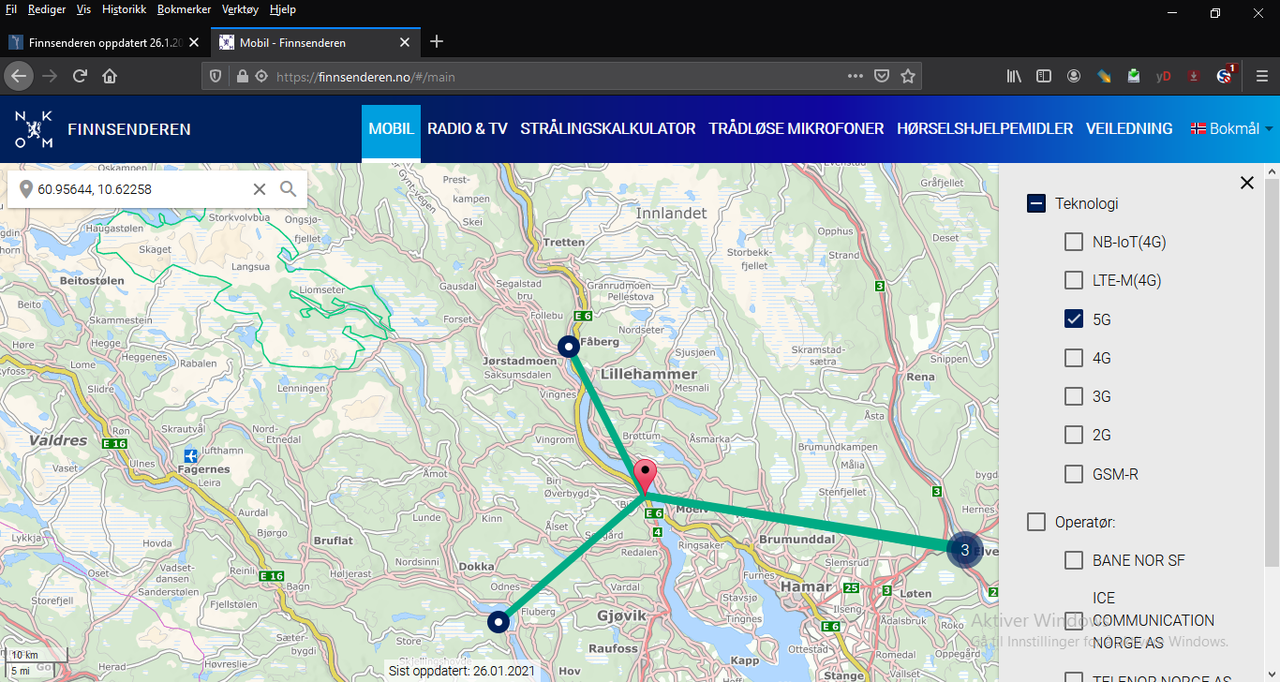The width and height of the screenshot is (1280, 682).
Task: Enable the NB-IoT(4G) checkbox
Action: click(1073, 242)
